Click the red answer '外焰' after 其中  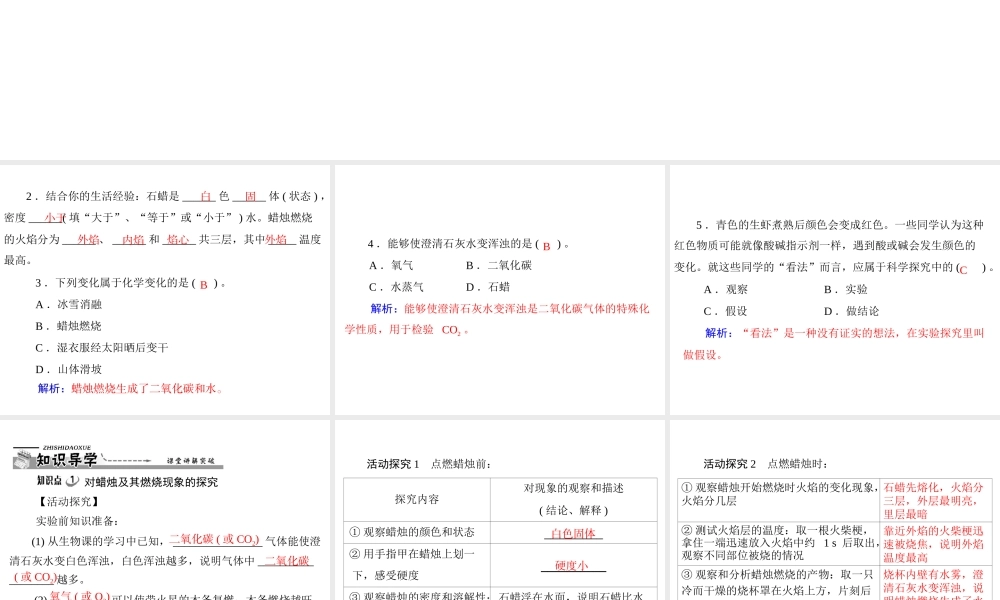[277, 240]
